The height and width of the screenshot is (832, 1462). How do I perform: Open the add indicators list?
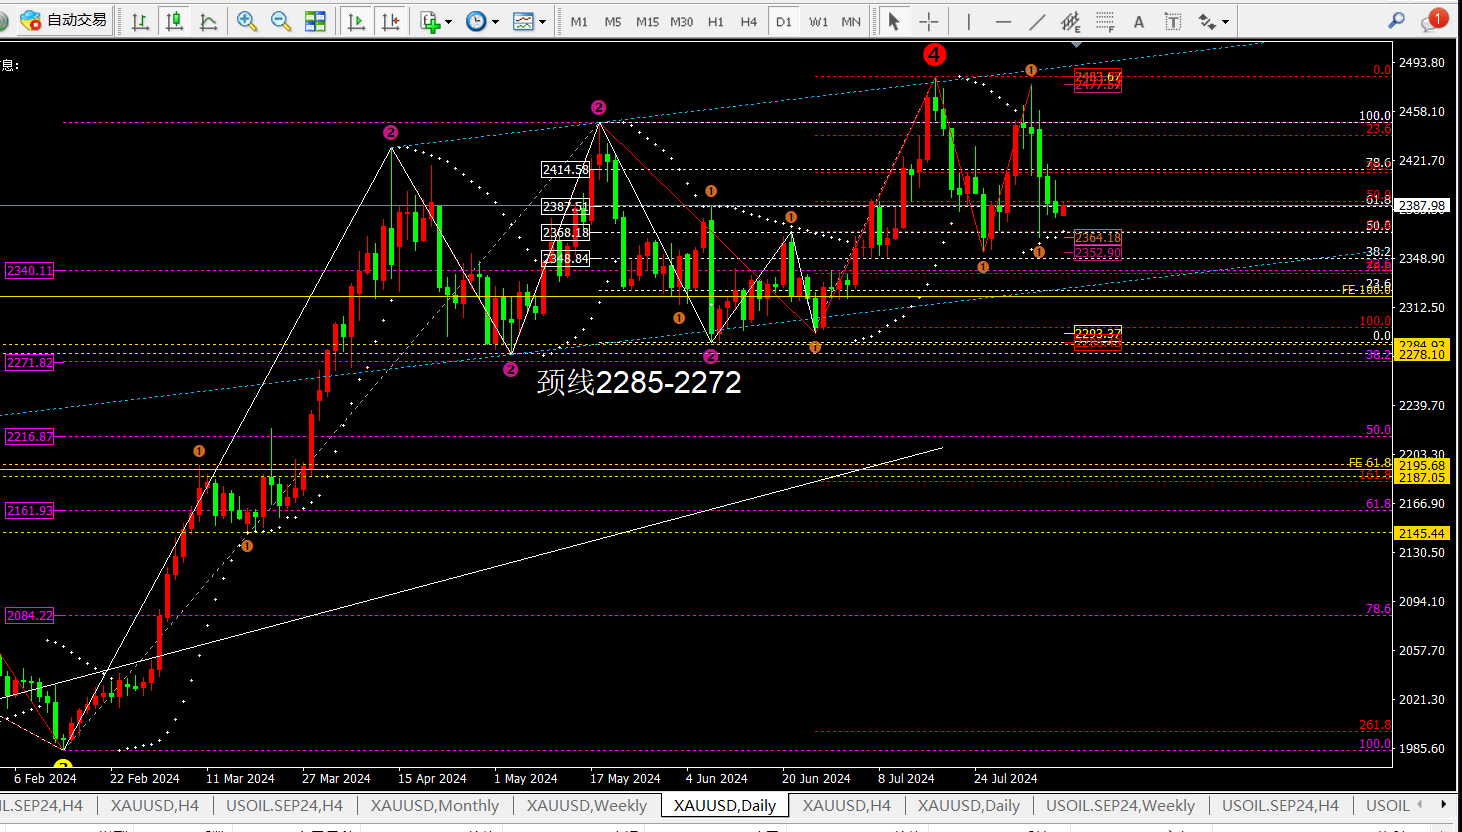[435, 21]
